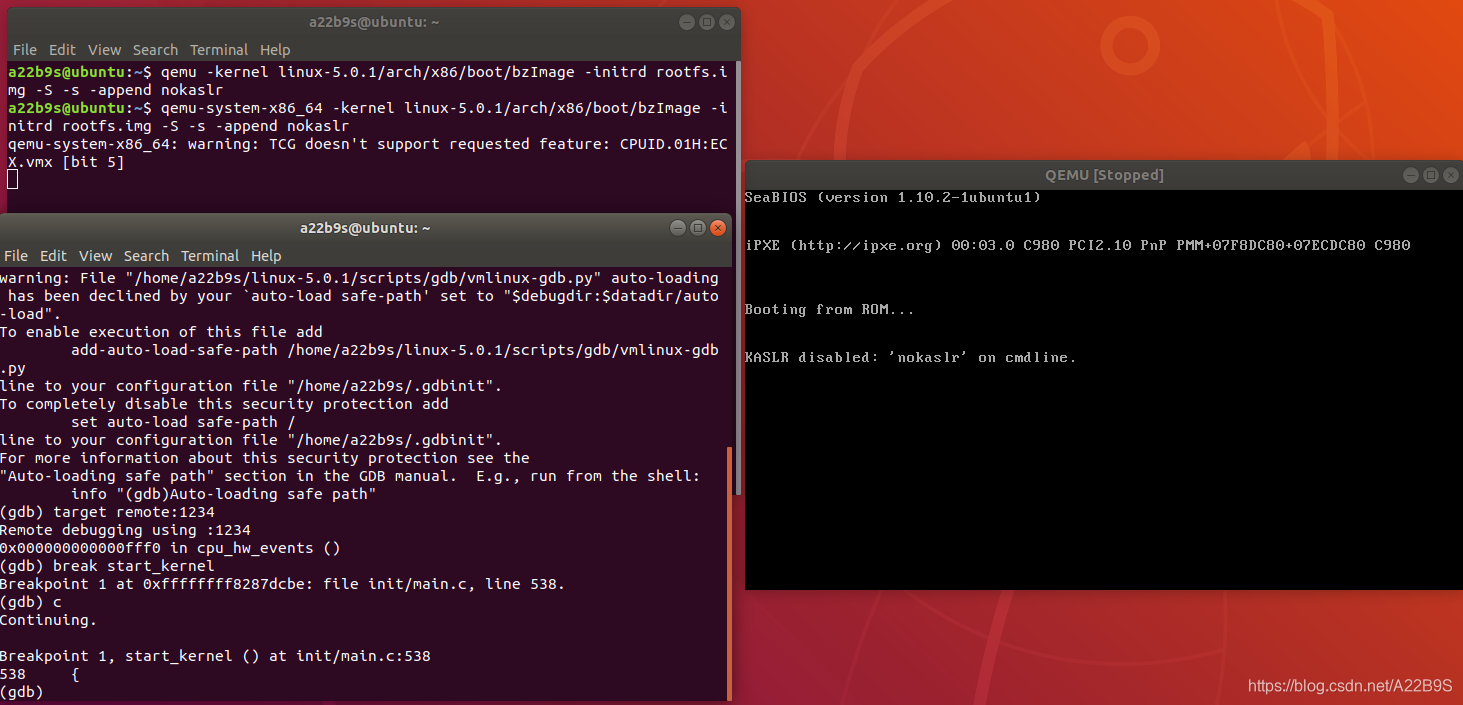Click 'target remote:1234' command line
Screen dimensions: 1463x705
pyautogui.click(x=107, y=512)
